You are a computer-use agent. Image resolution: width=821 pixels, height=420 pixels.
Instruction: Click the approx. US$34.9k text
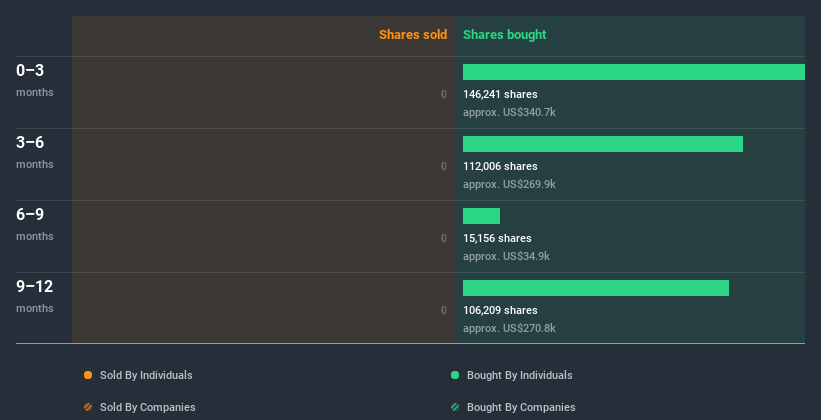[x=506, y=256]
